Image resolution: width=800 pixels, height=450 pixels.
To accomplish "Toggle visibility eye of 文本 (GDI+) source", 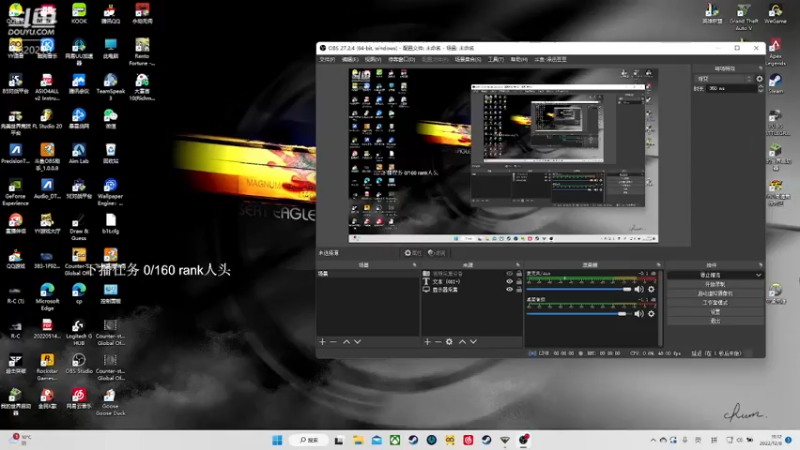I will pyautogui.click(x=509, y=282).
